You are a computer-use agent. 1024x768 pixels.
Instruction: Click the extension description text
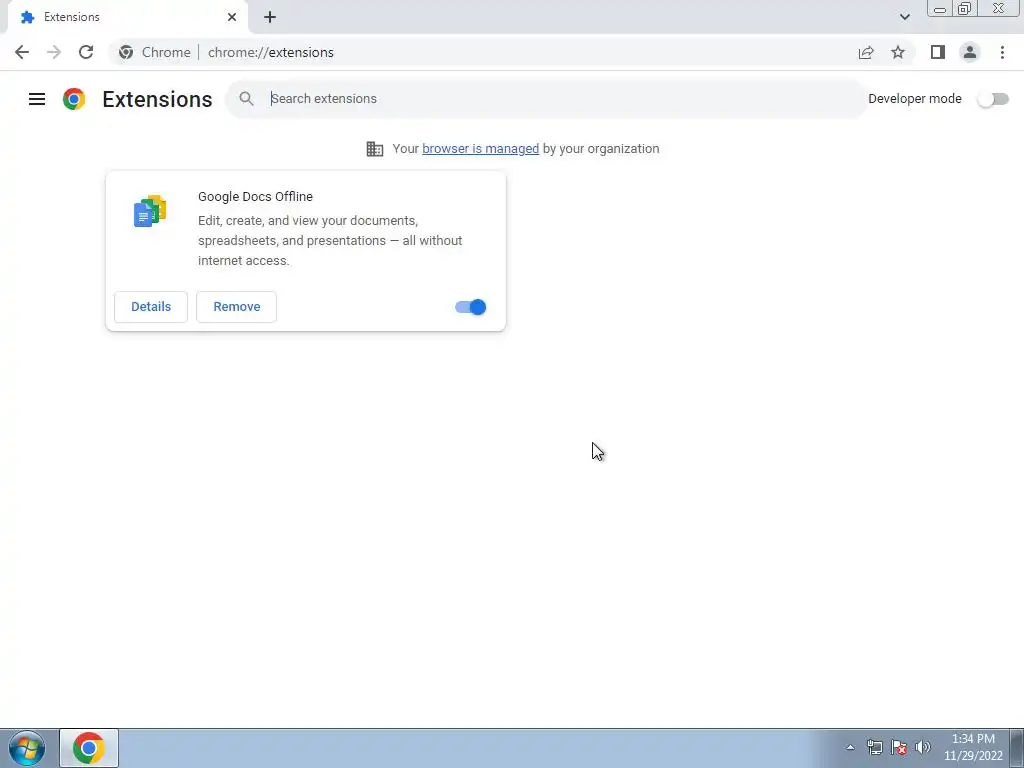[330, 240]
